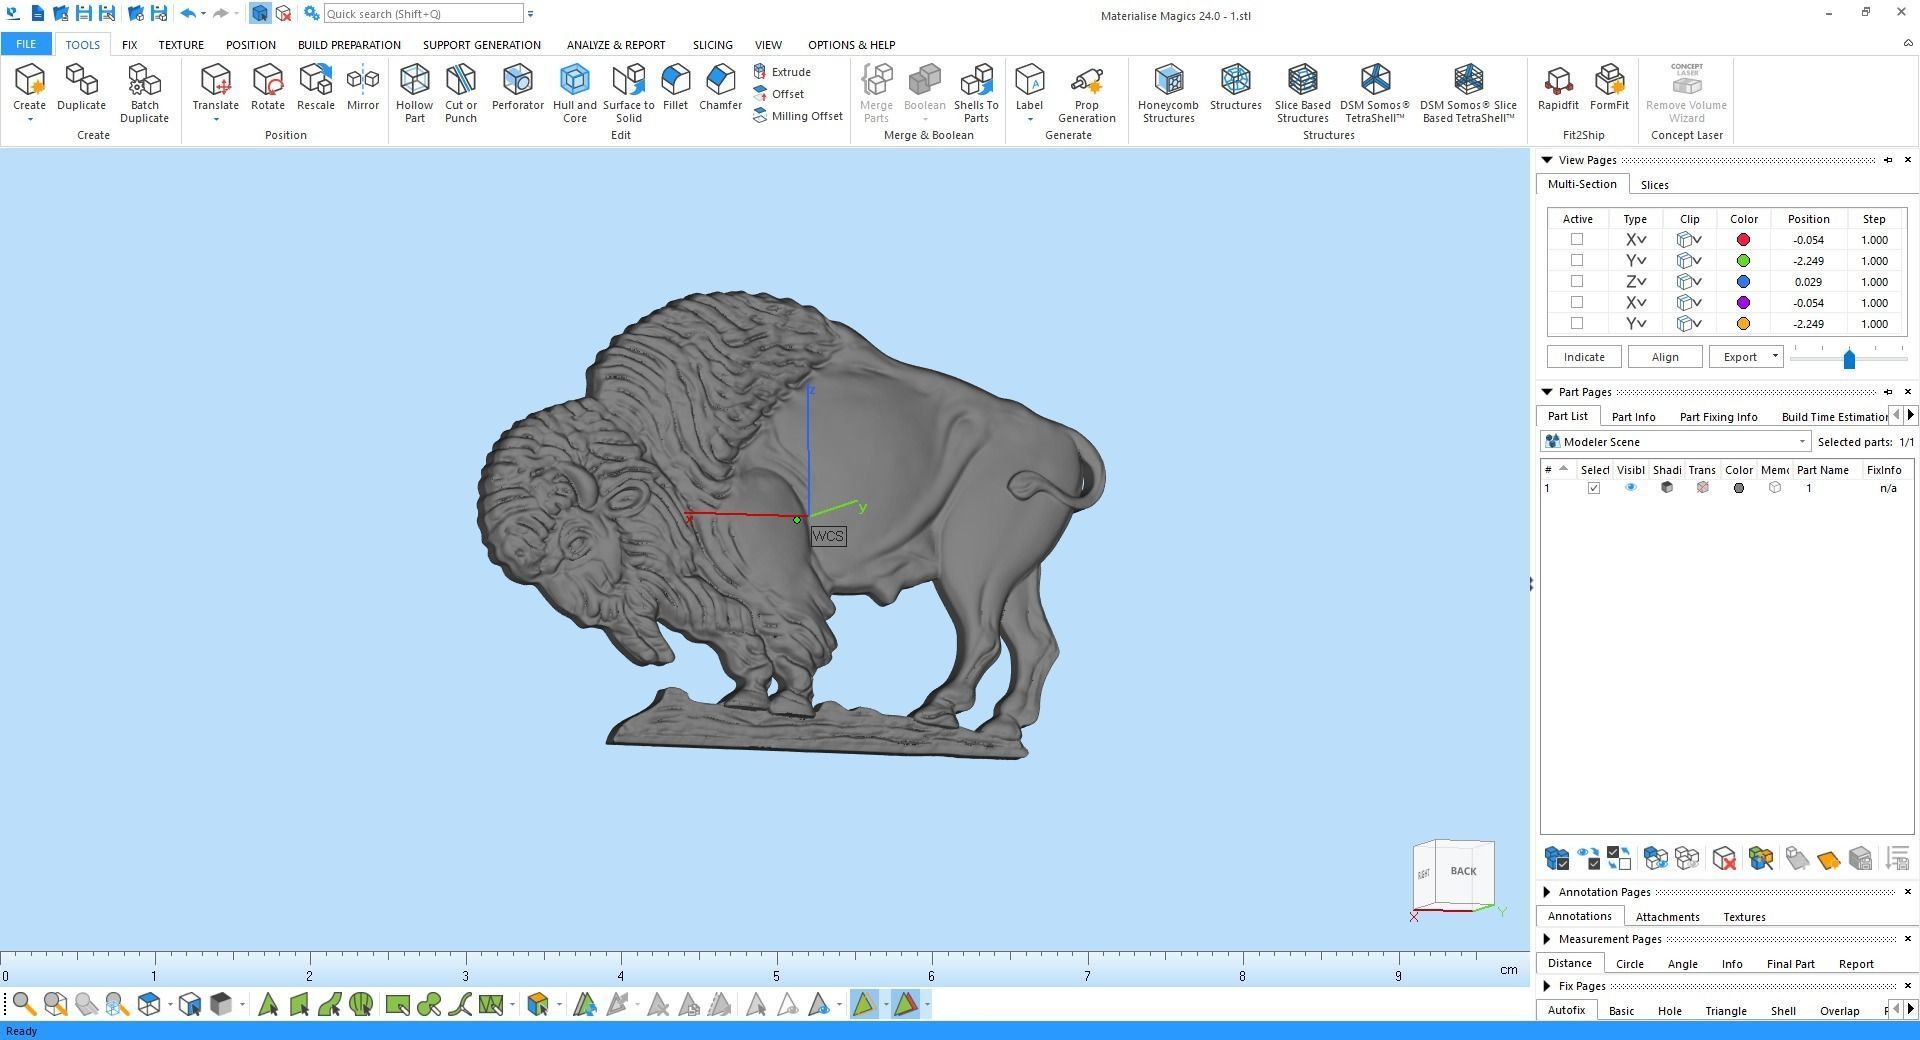Activate the Shells To Parts tool
Viewport: 1920px width, 1040px height.
coord(976,90)
